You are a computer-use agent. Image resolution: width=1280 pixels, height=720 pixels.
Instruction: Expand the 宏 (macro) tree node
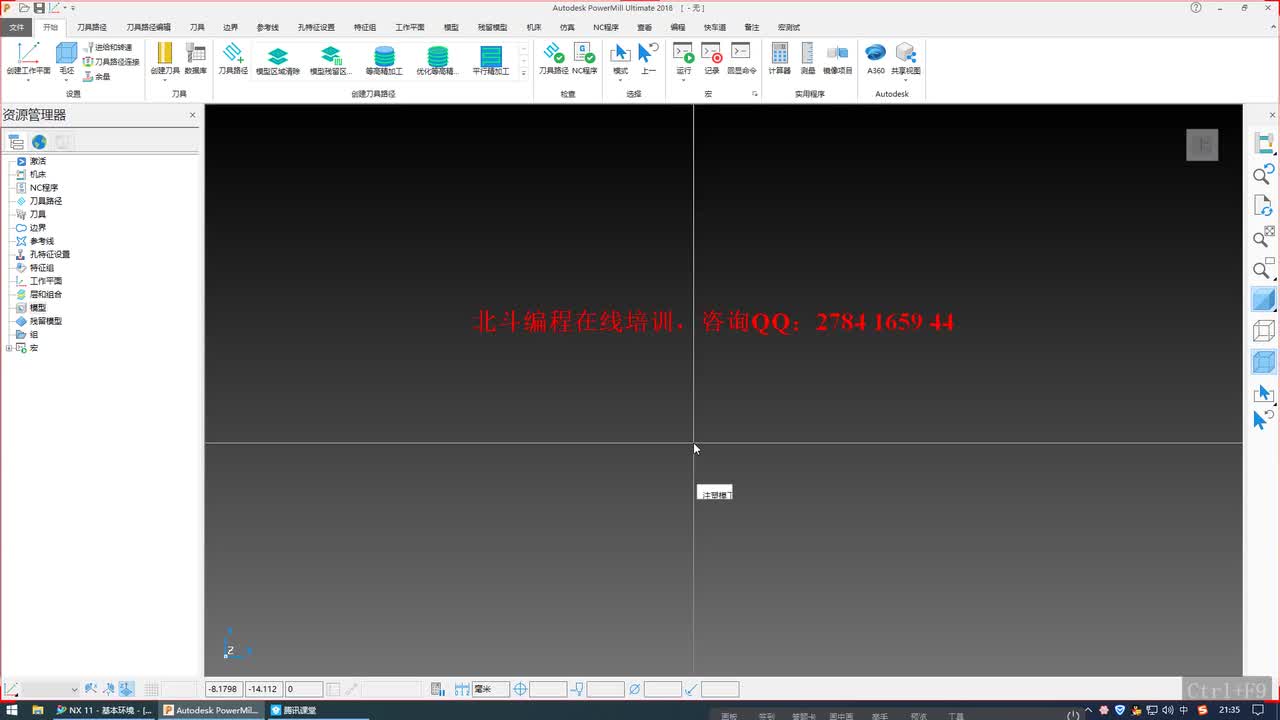[9, 348]
